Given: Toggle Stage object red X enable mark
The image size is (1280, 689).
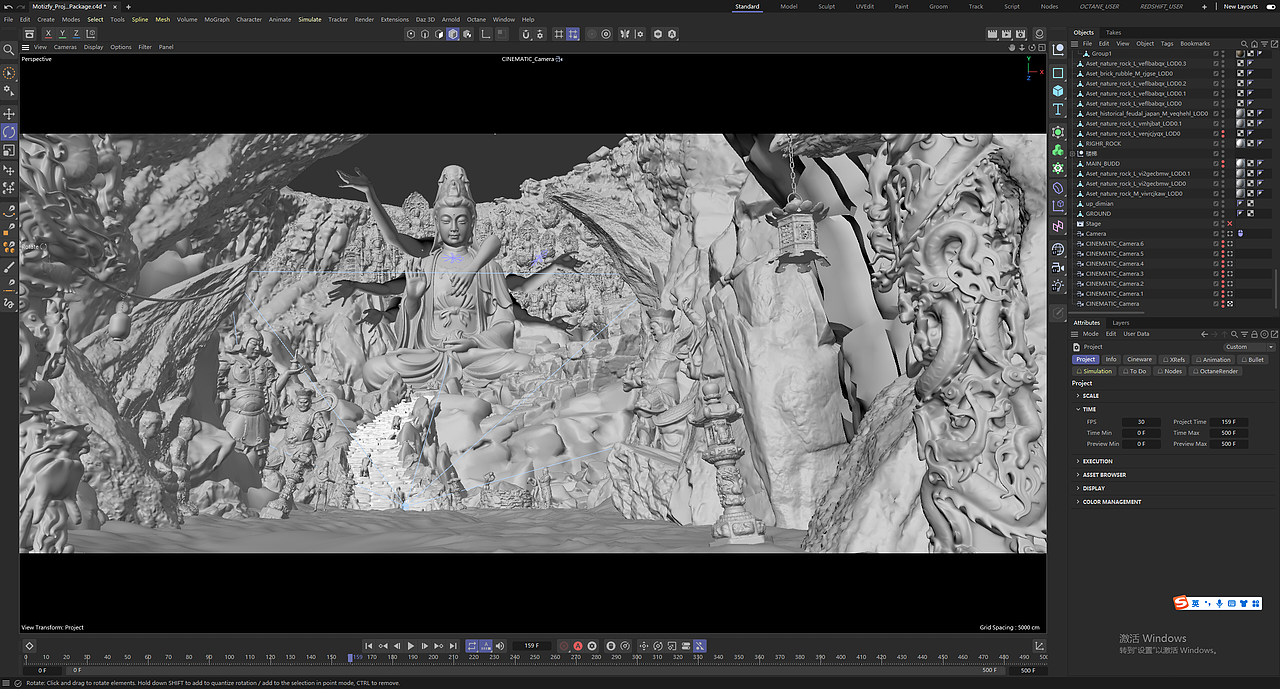Looking at the screenshot, I should point(1229,224).
